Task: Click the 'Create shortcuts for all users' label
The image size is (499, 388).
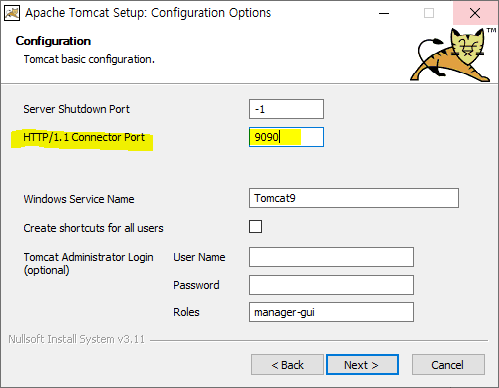Action: pos(93,228)
